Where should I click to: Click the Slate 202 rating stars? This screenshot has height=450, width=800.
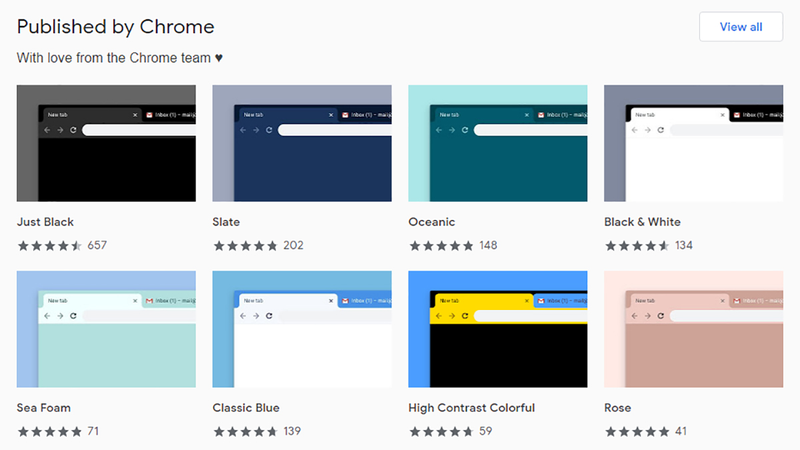245,246
